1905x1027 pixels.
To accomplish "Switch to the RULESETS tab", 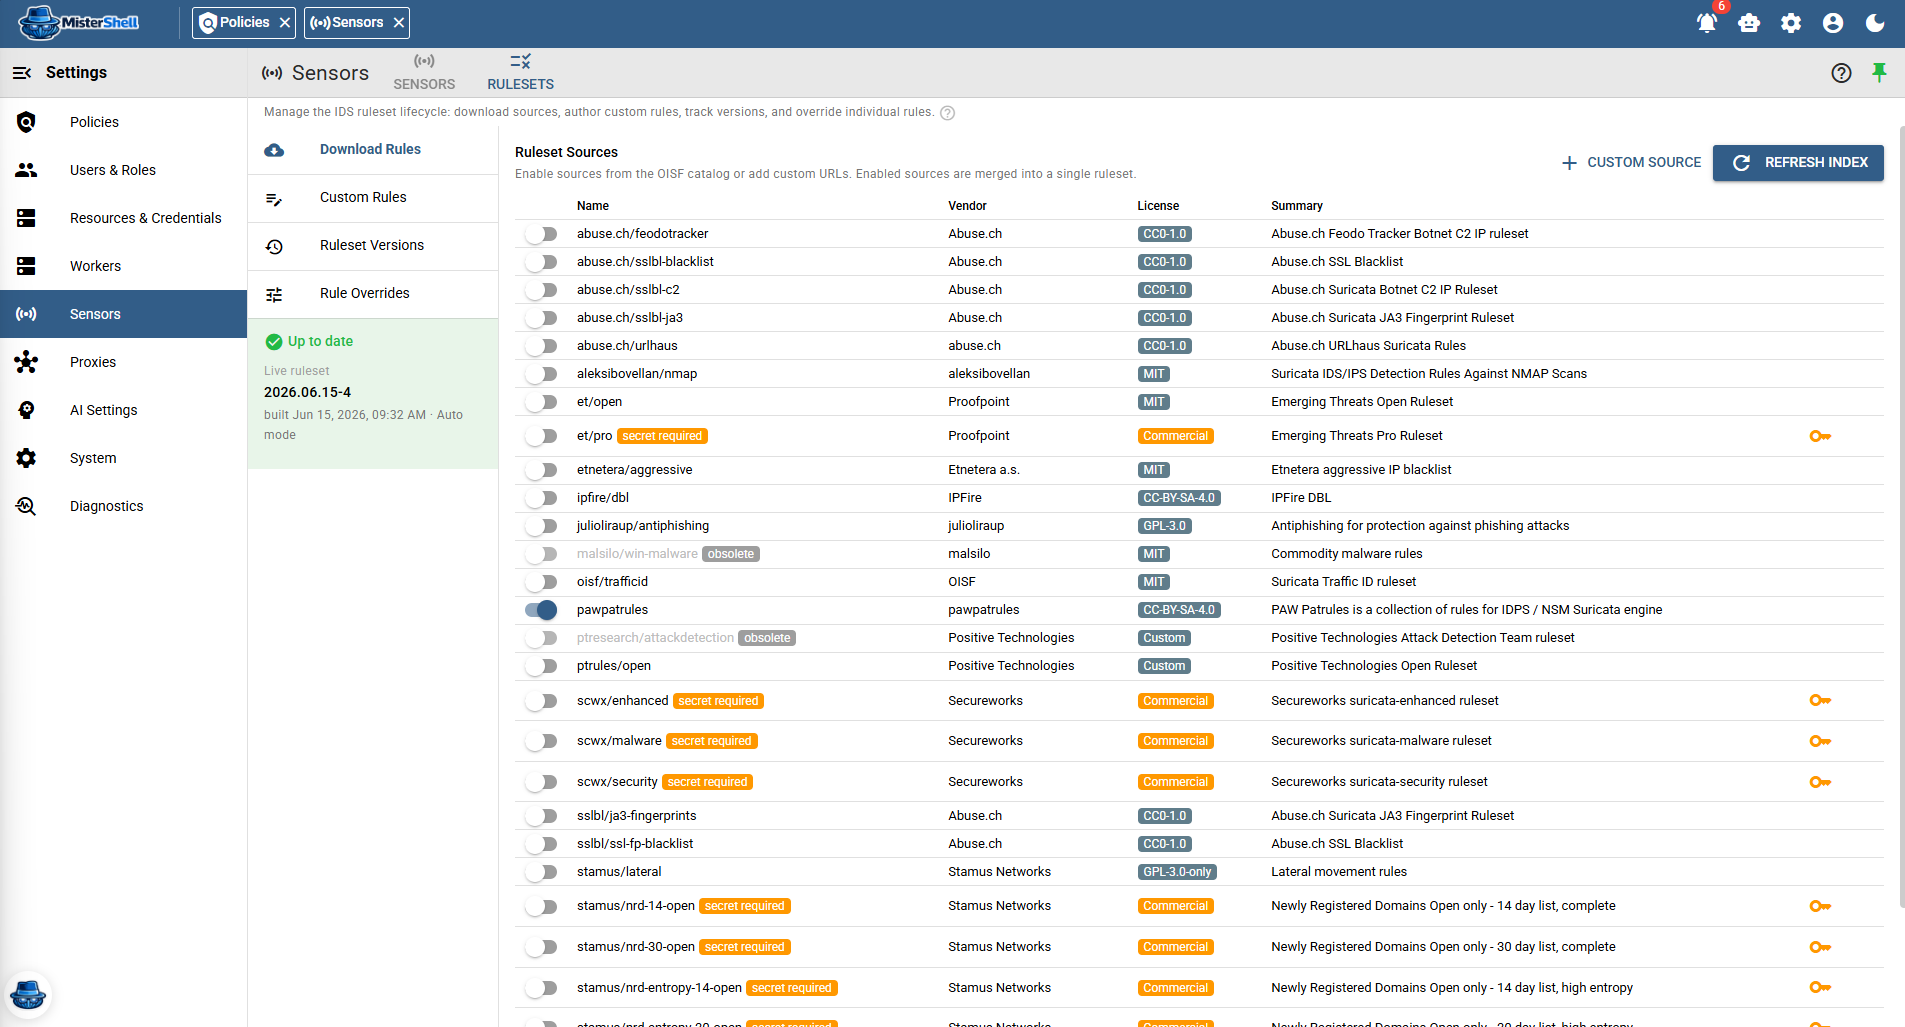I will tap(520, 73).
